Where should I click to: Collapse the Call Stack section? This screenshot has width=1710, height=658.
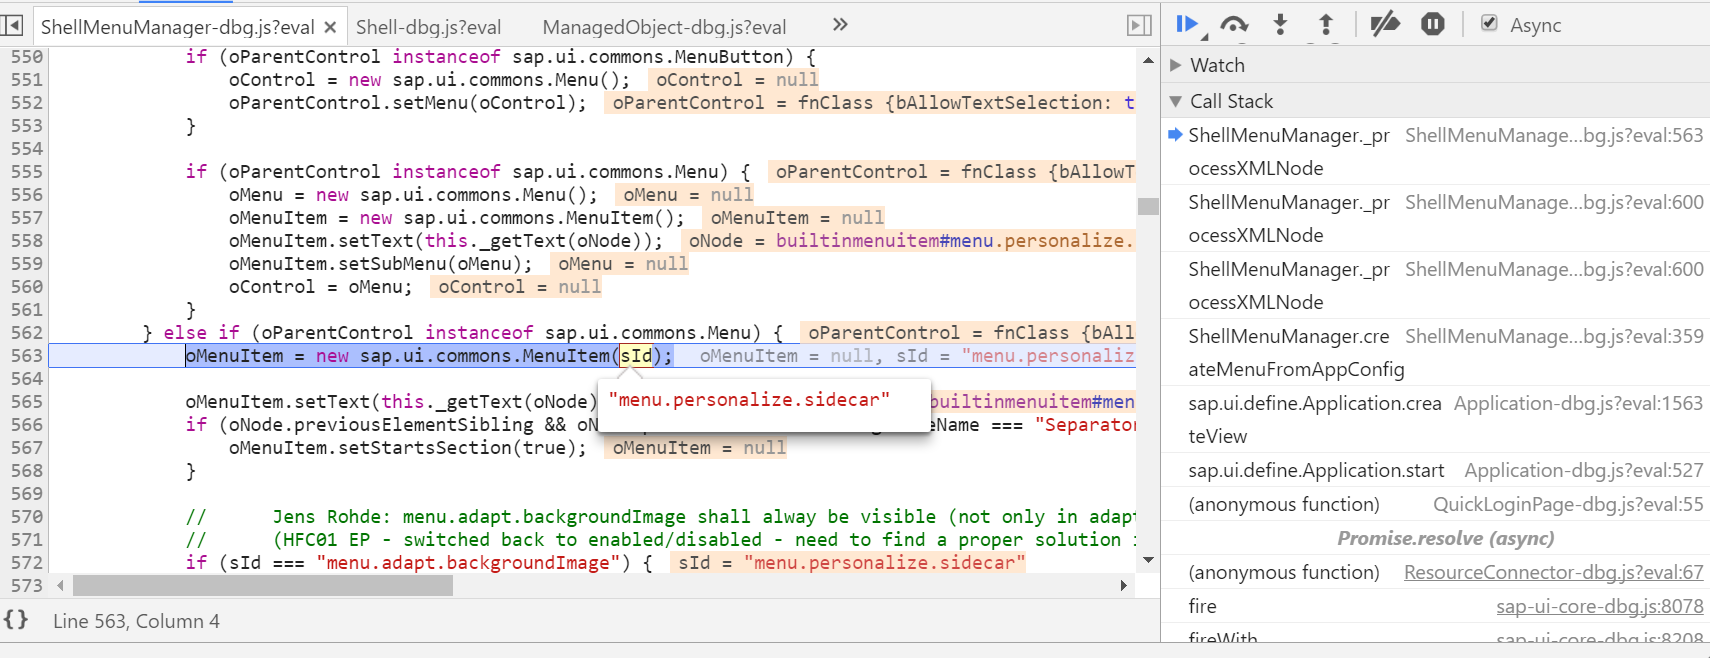(x=1176, y=101)
